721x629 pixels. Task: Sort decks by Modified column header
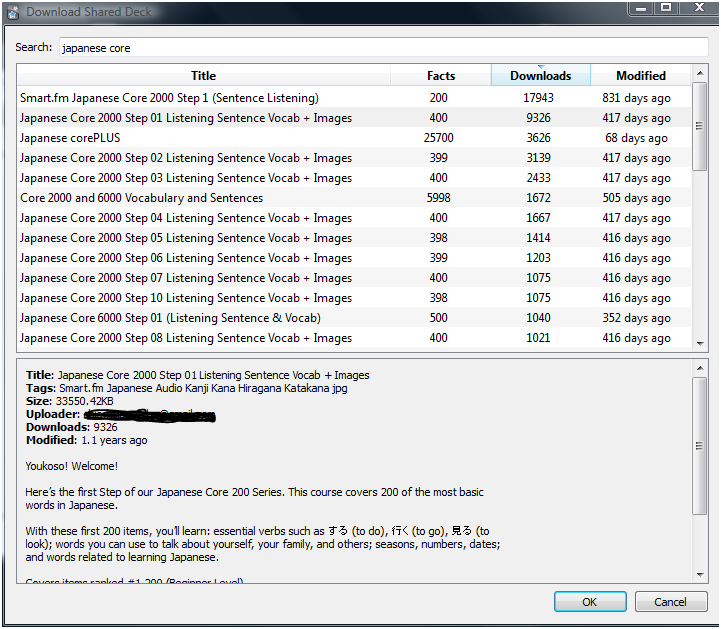(x=640, y=76)
